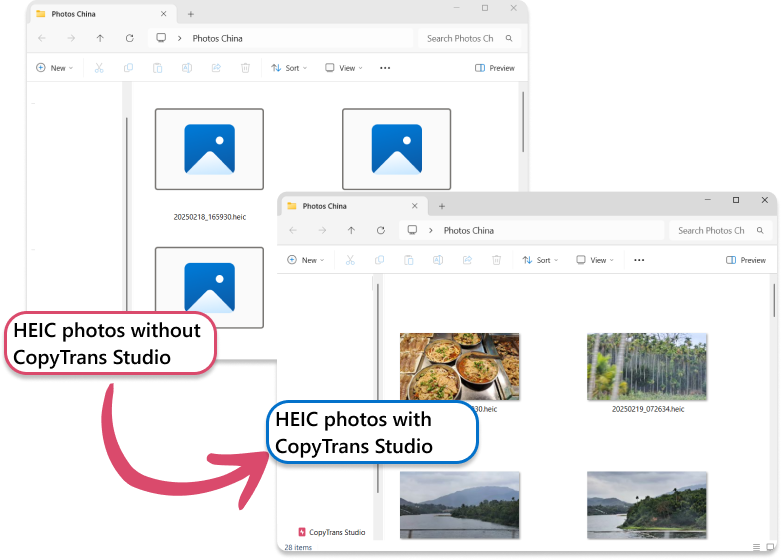Open See more ellipsis in front window
The height and width of the screenshot is (560, 781).
(639, 260)
